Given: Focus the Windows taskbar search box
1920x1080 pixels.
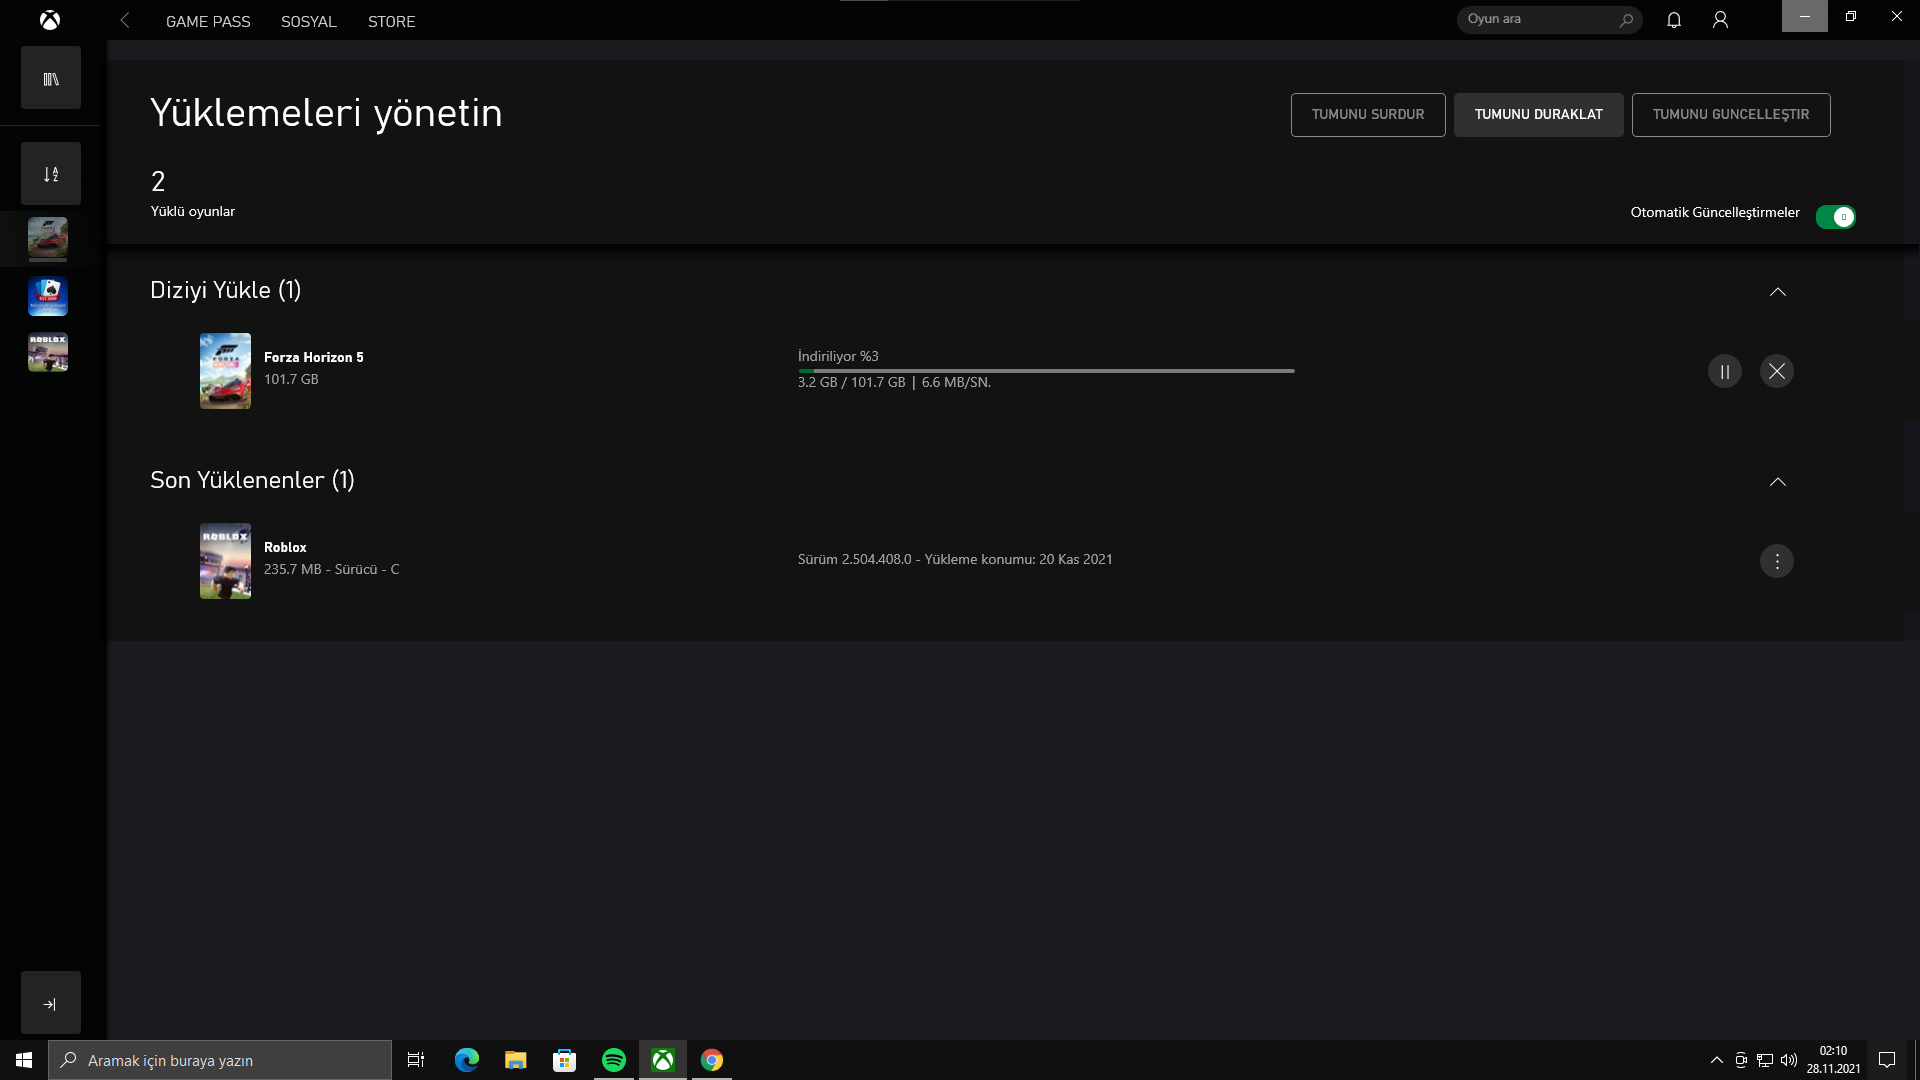Looking at the screenshot, I should click(220, 1060).
